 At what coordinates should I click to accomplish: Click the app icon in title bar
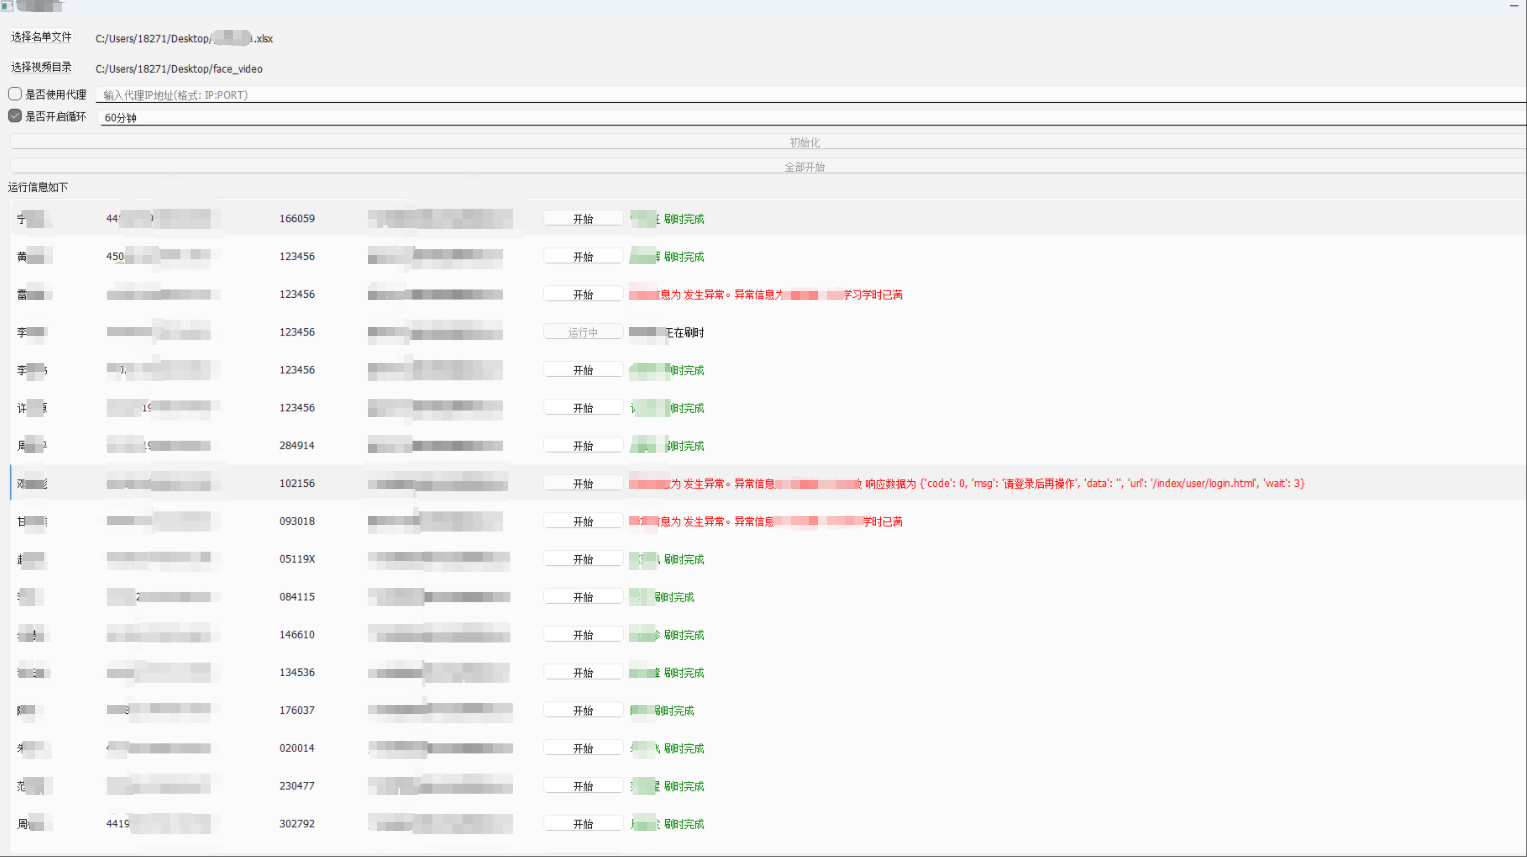[7, 6]
